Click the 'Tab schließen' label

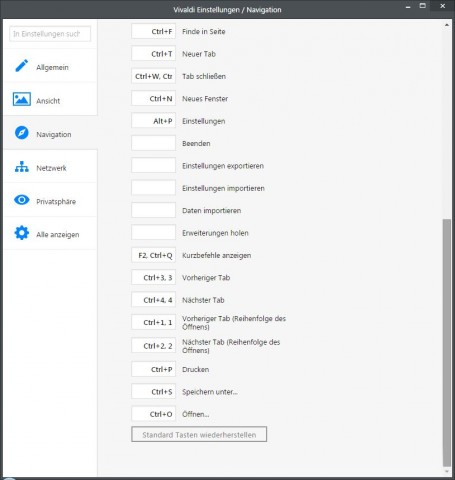click(204, 76)
